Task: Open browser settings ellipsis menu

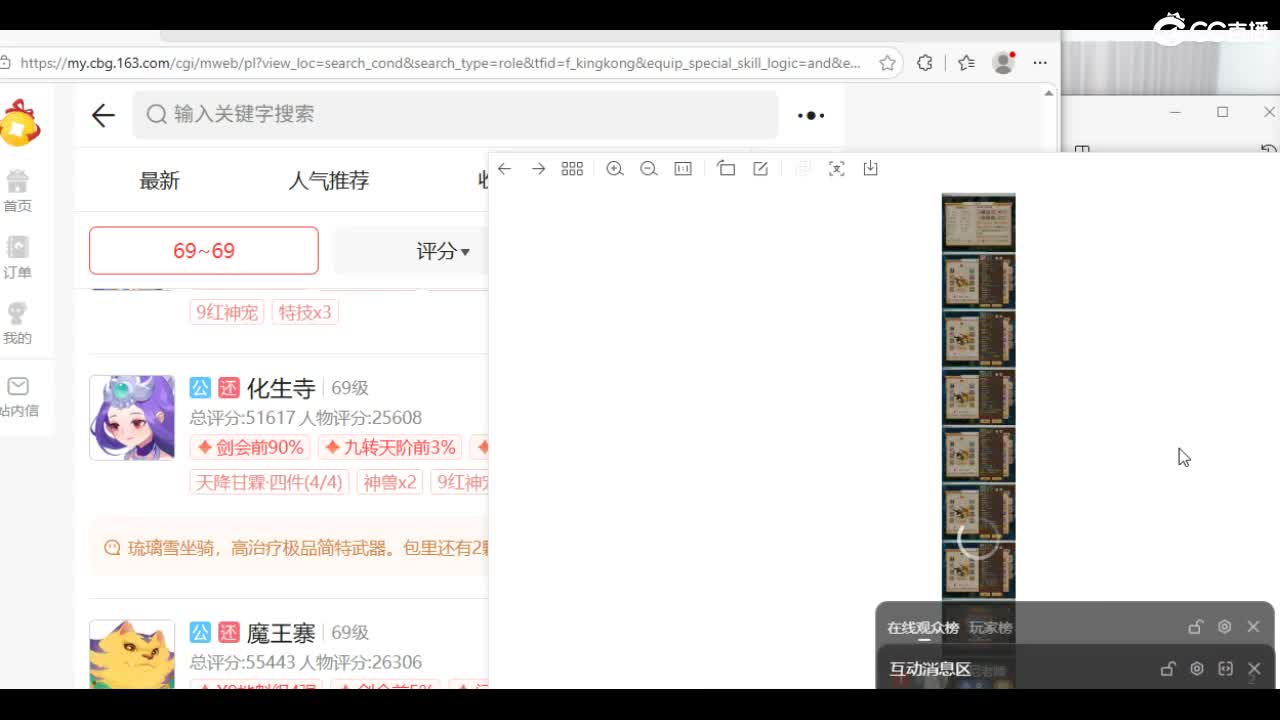Action: (1040, 63)
